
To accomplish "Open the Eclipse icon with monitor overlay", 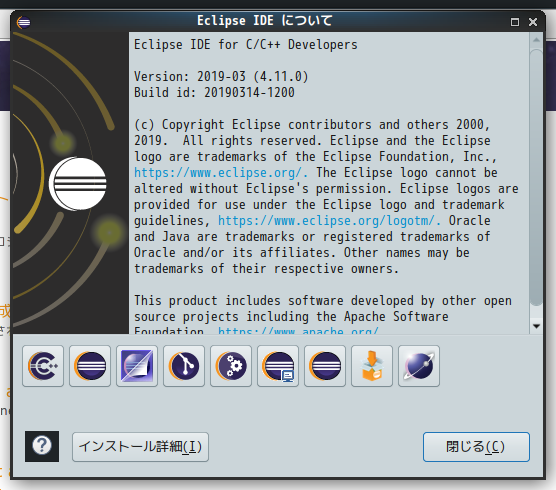I will click(278, 366).
